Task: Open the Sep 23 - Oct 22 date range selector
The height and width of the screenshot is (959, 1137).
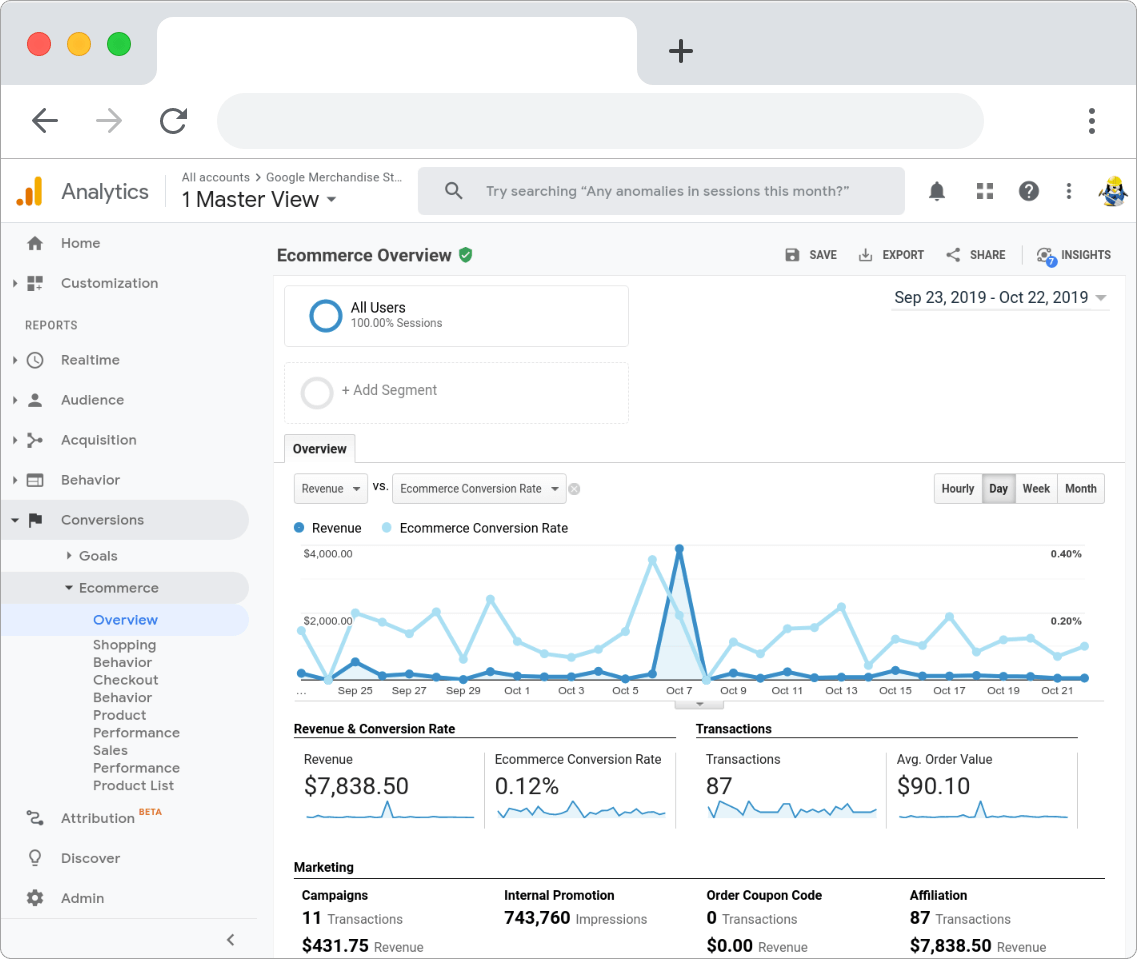Action: 999,297
